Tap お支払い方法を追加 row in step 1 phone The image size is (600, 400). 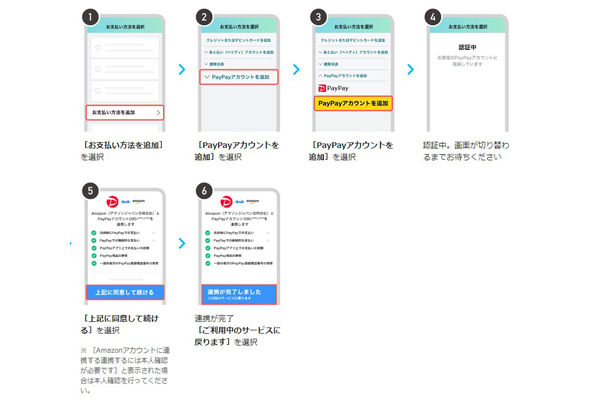point(125,113)
